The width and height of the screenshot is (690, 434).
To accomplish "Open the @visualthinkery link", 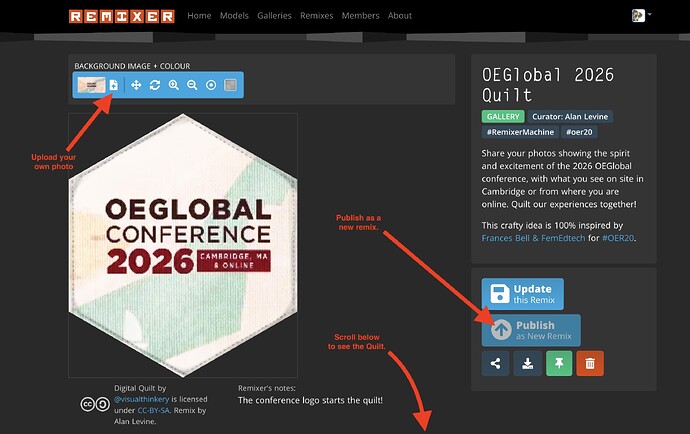I will tap(141, 399).
